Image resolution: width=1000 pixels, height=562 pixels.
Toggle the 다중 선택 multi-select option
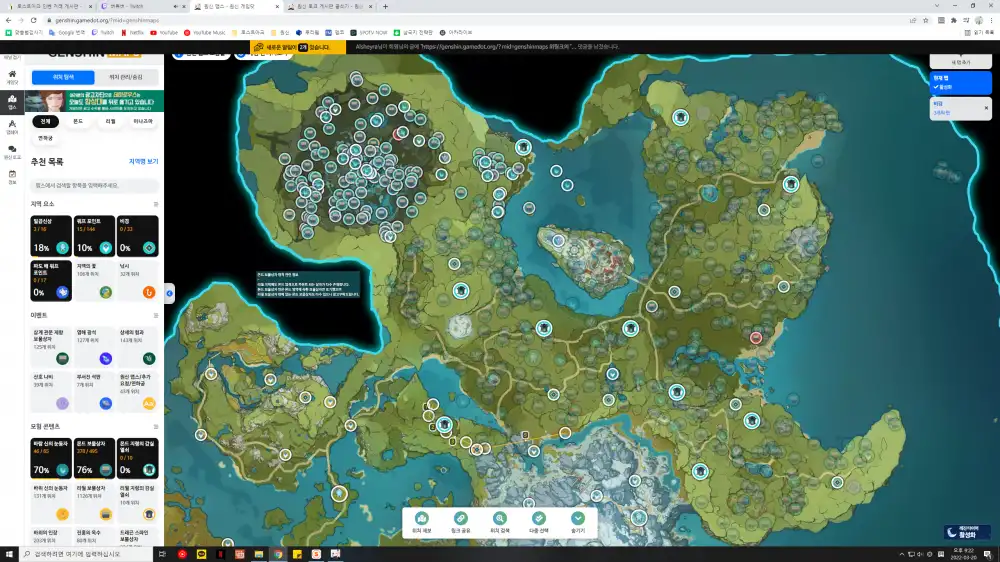[539, 520]
